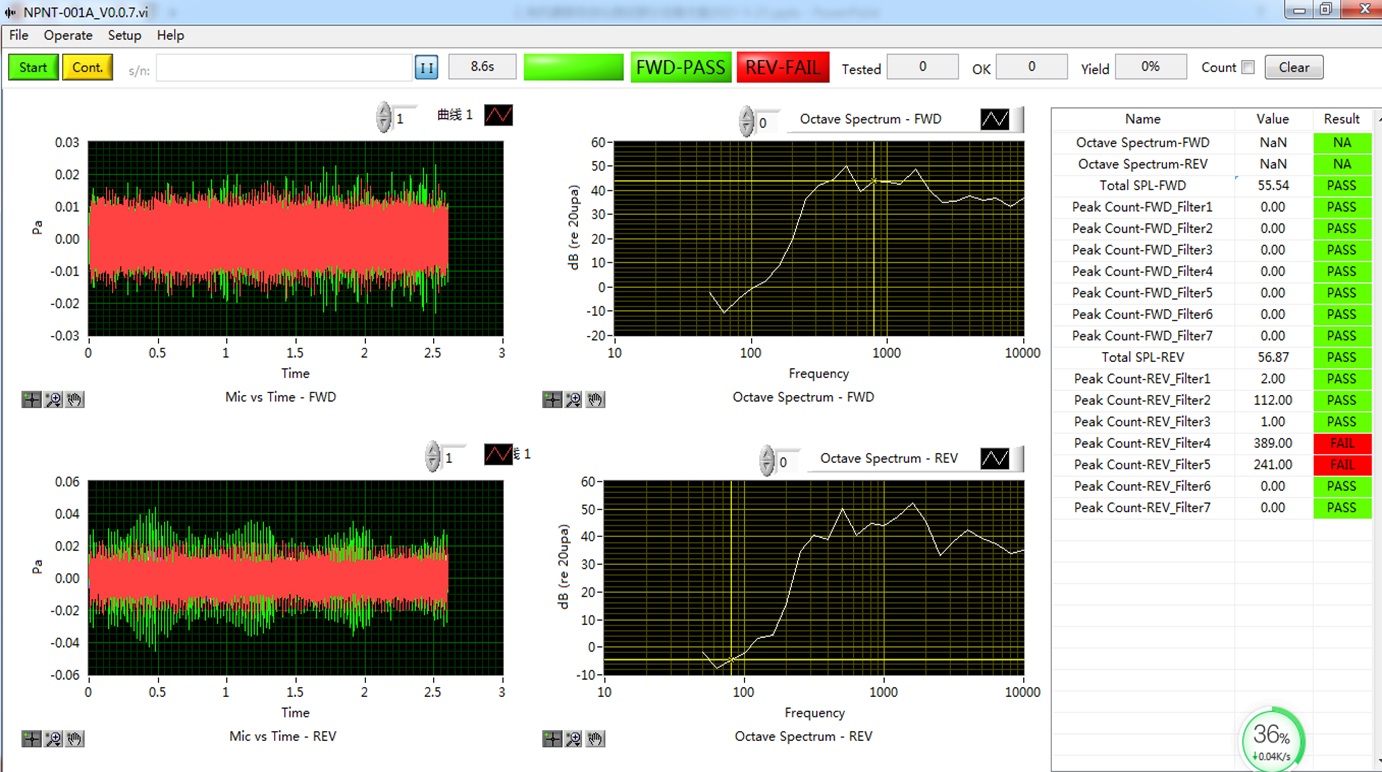The image size is (1382, 772).
Task: Click the index stepper above Mic vs Time - FWD
Action: 384,118
